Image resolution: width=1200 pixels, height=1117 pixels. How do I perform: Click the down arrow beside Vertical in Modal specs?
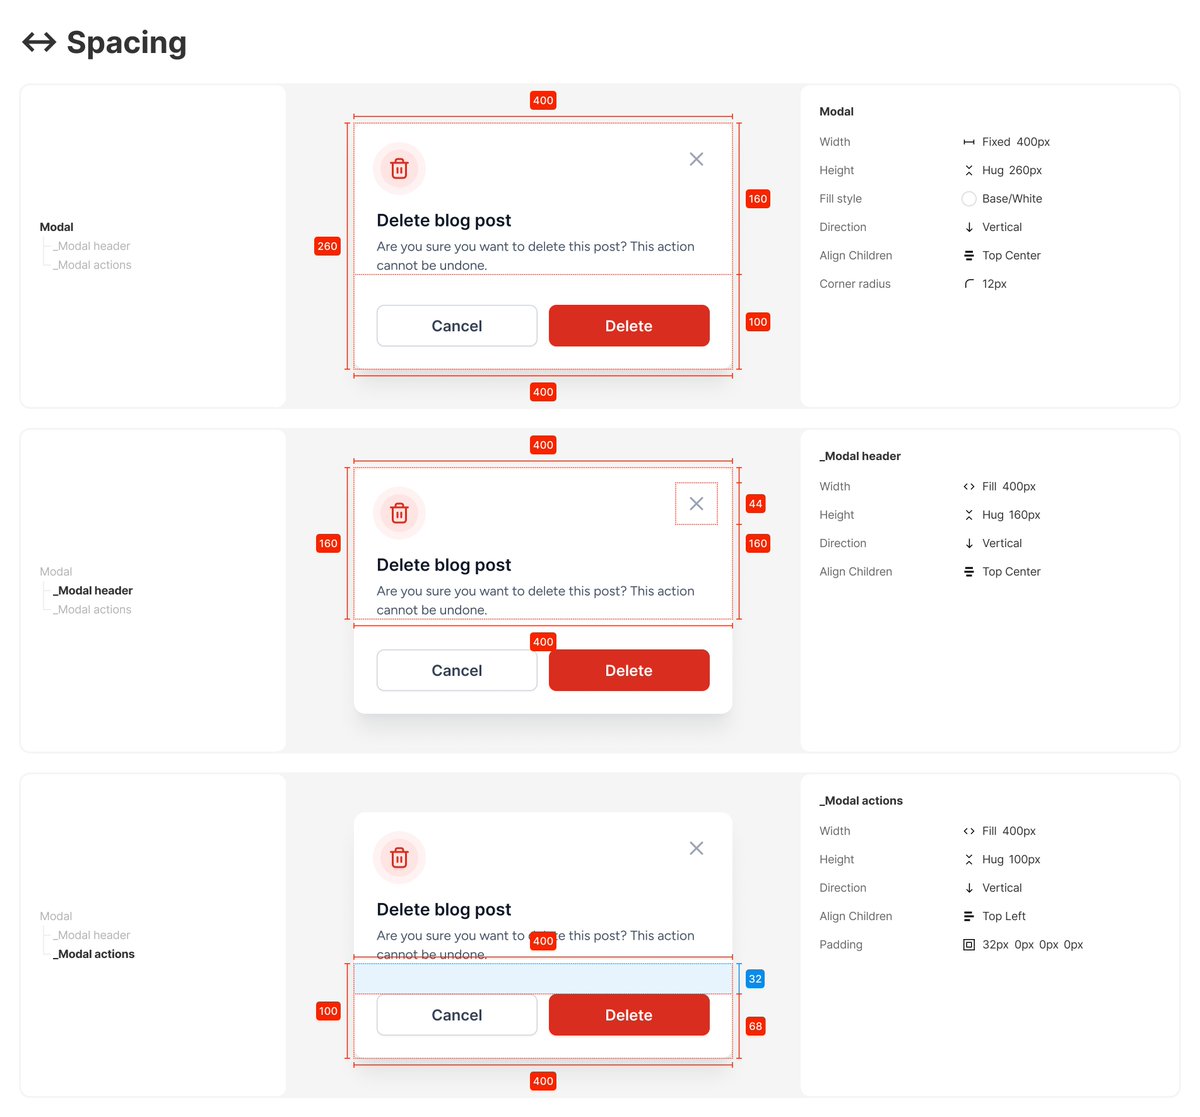969,227
